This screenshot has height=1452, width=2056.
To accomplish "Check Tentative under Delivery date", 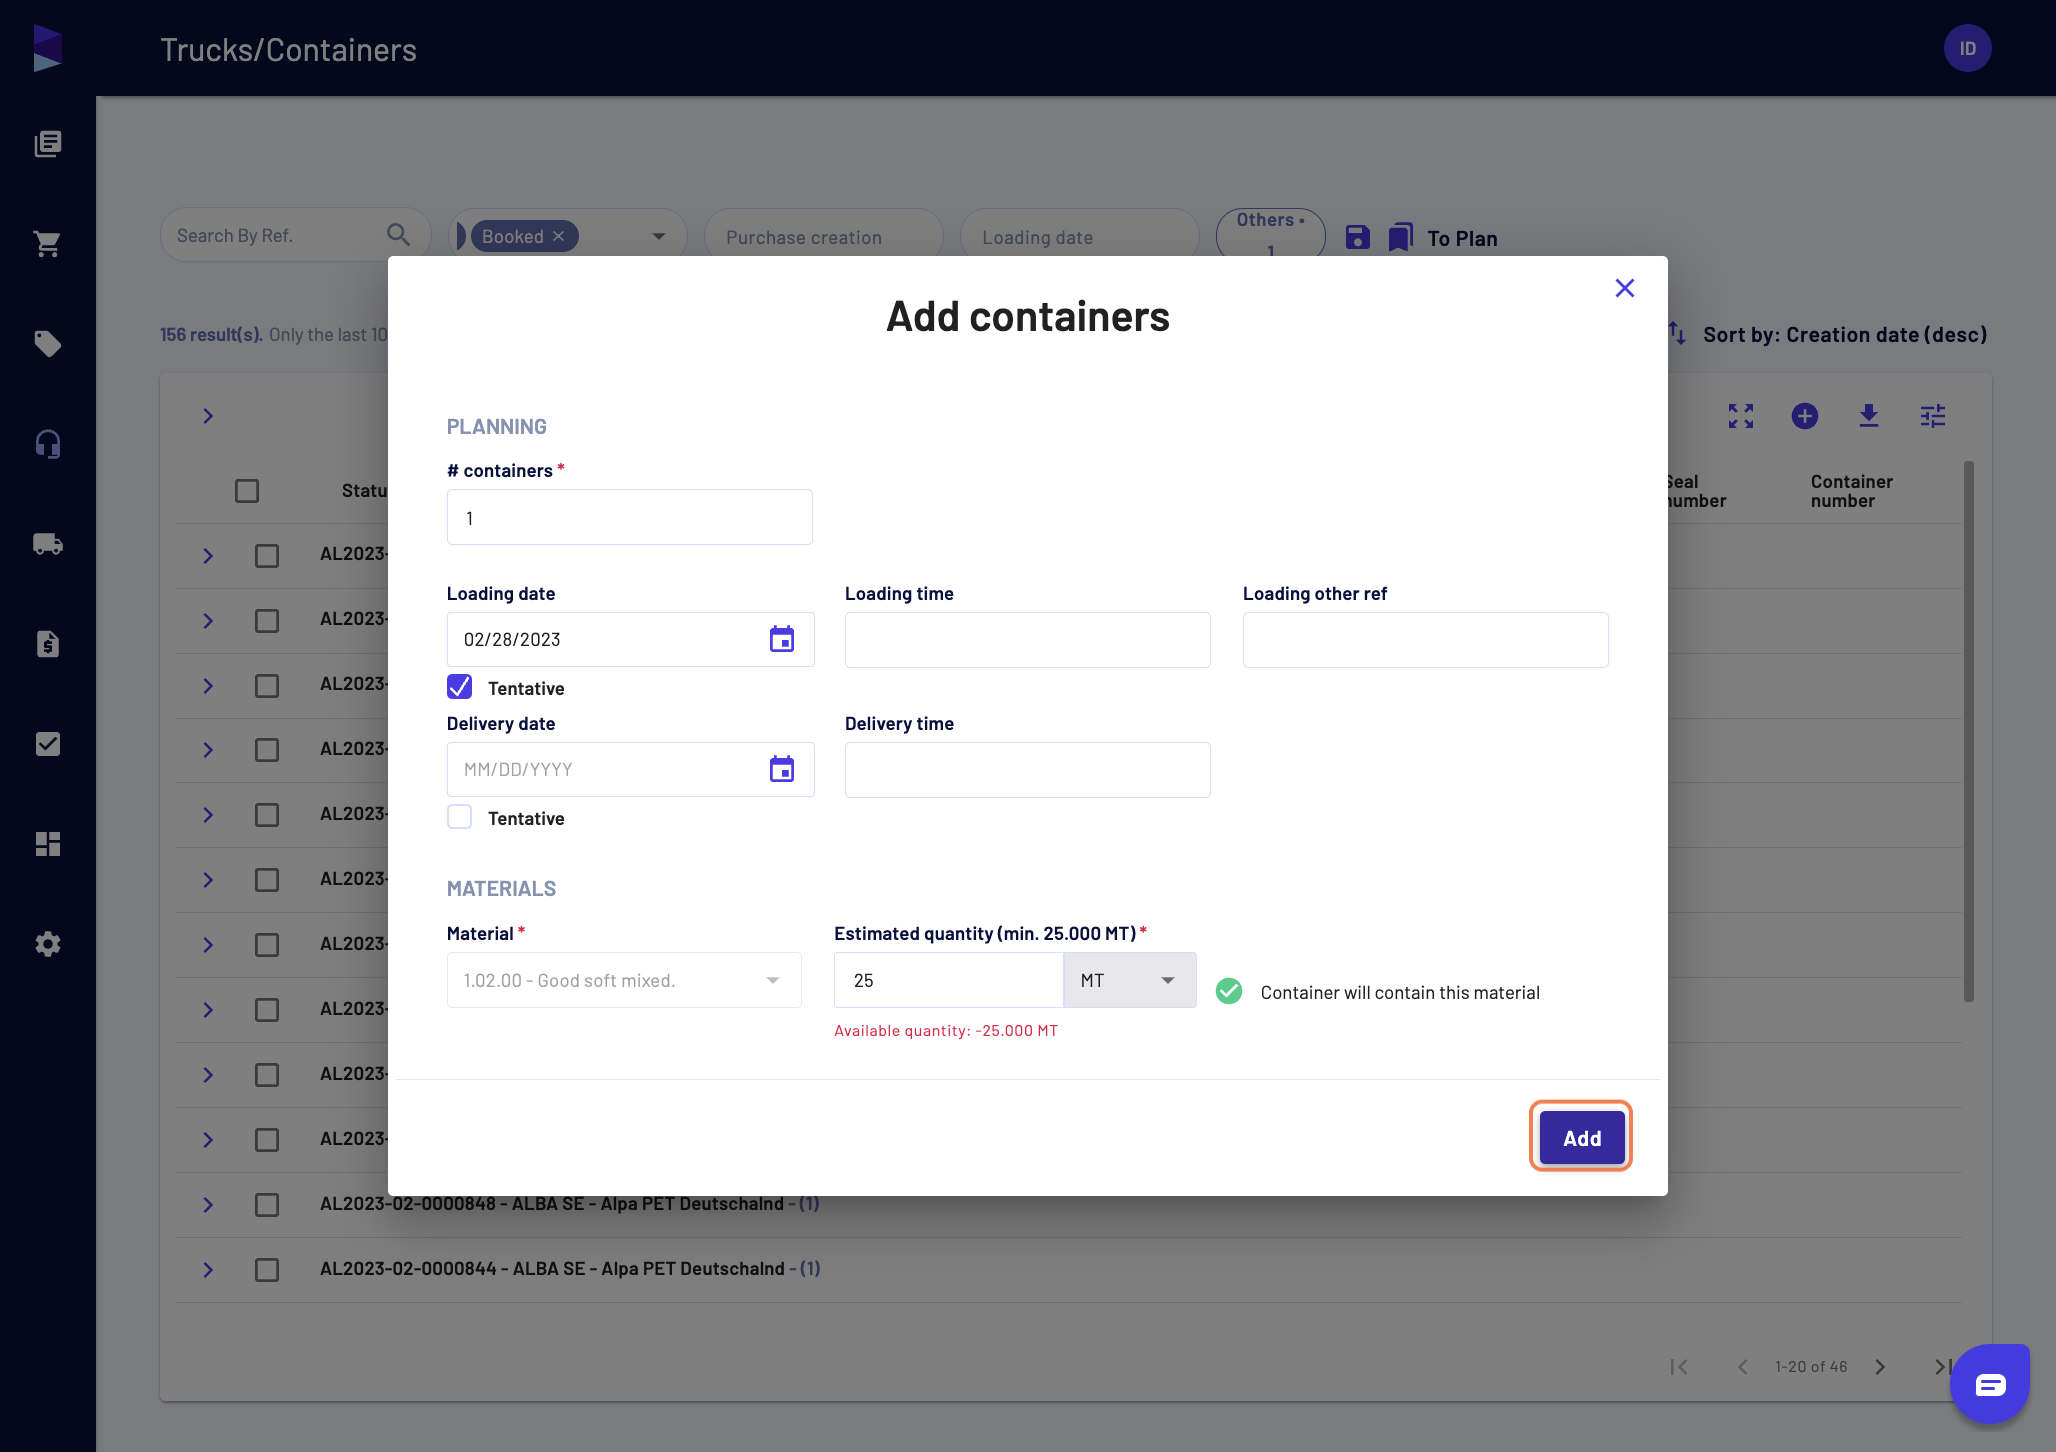I will tap(460, 817).
